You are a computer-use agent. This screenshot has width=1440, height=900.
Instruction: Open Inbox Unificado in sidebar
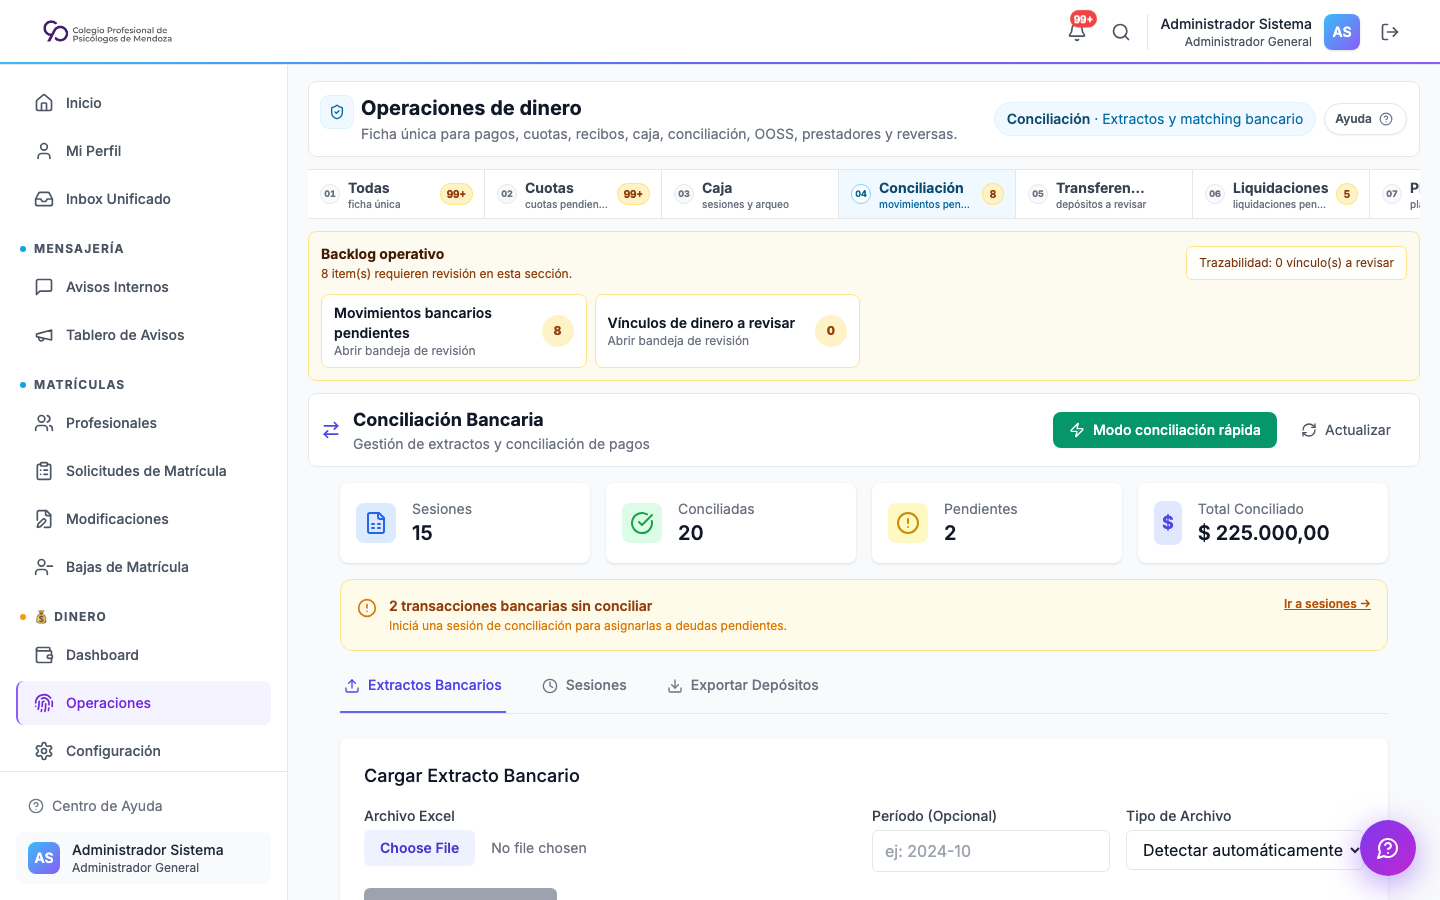(143, 199)
